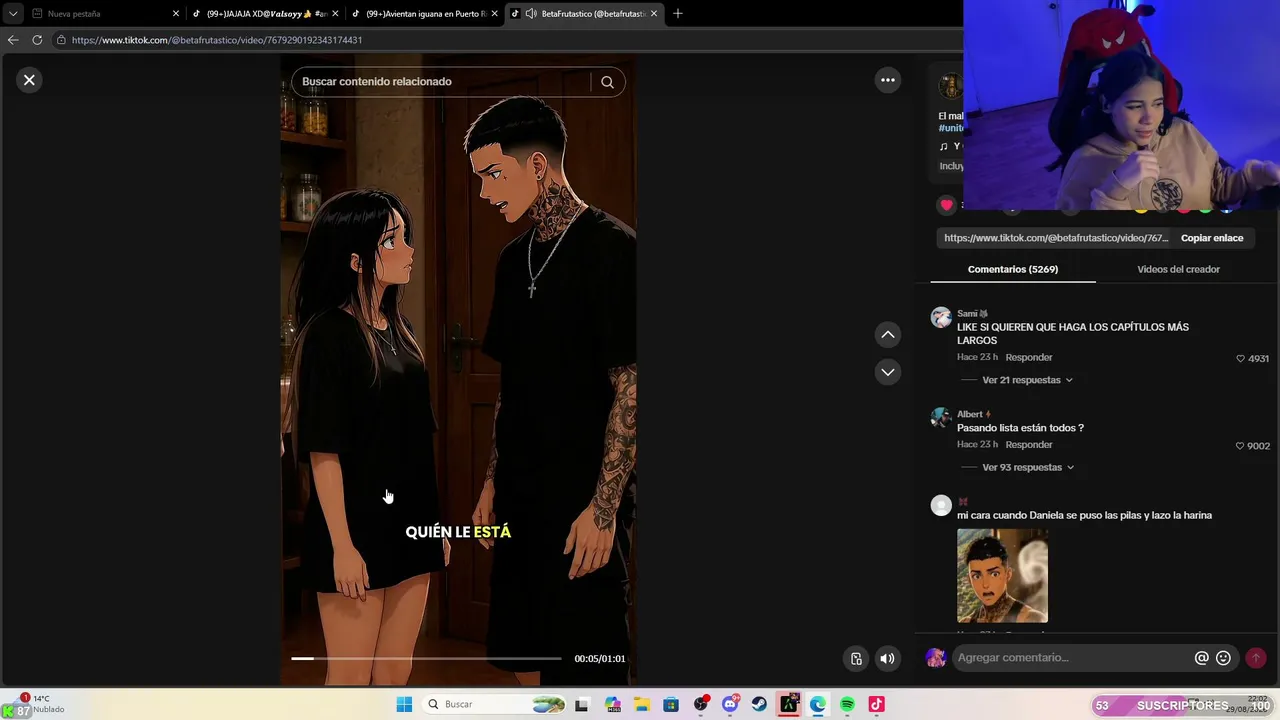
Task: Expand Ver 21 respuestas
Action: point(1027,380)
